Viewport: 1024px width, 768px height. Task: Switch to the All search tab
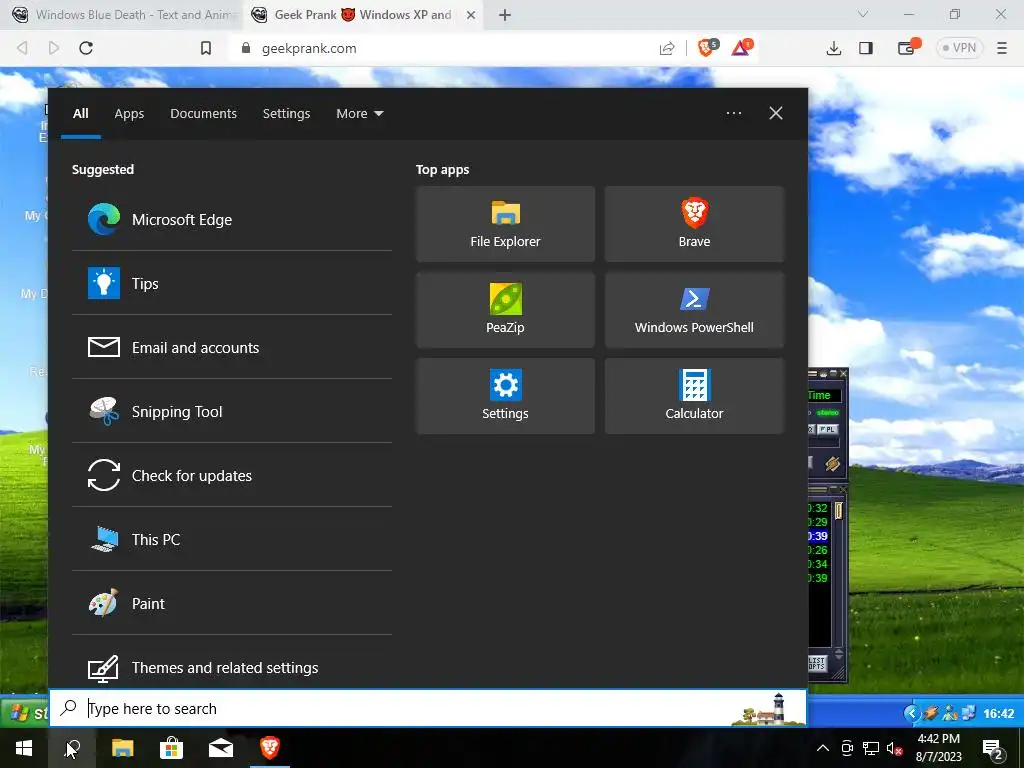point(81,114)
